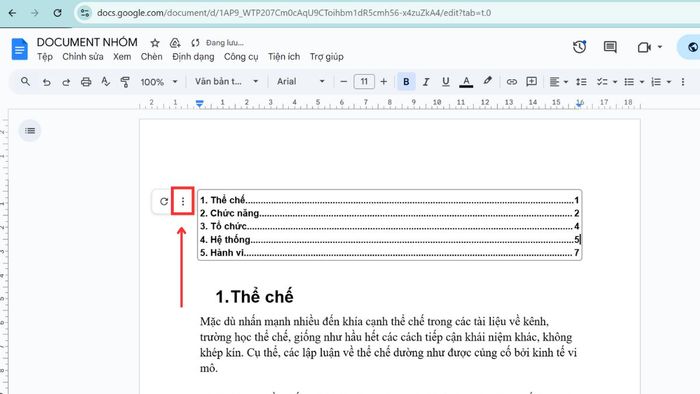Click the browser forward arrow
The image size is (700, 394).
pyautogui.click(x=34, y=13)
